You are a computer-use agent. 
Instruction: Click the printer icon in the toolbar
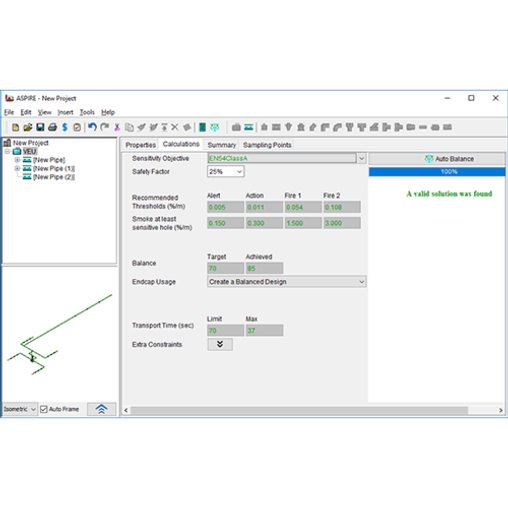(52, 127)
